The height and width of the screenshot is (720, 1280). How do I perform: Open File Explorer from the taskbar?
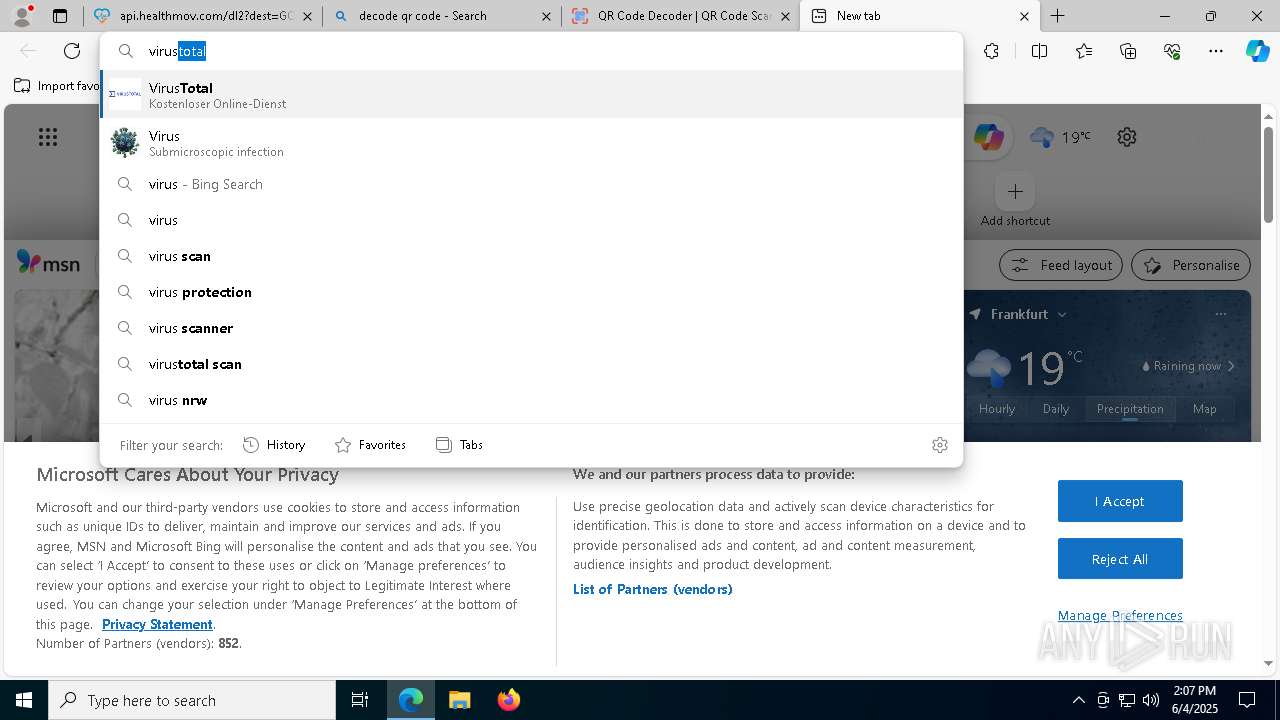(x=459, y=700)
